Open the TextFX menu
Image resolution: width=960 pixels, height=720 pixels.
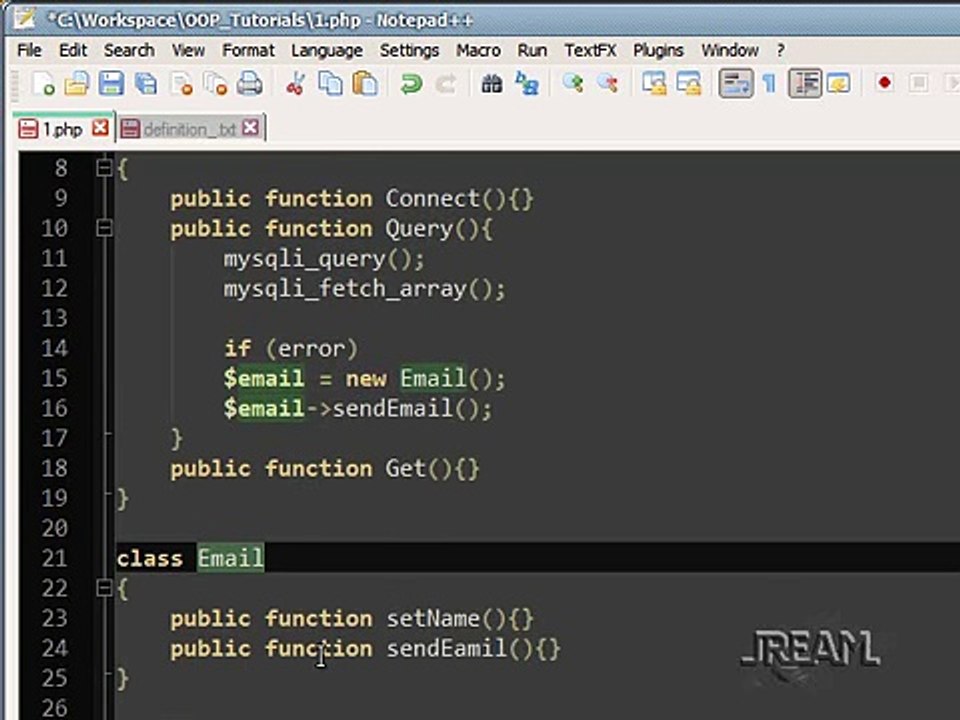coord(590,50)
